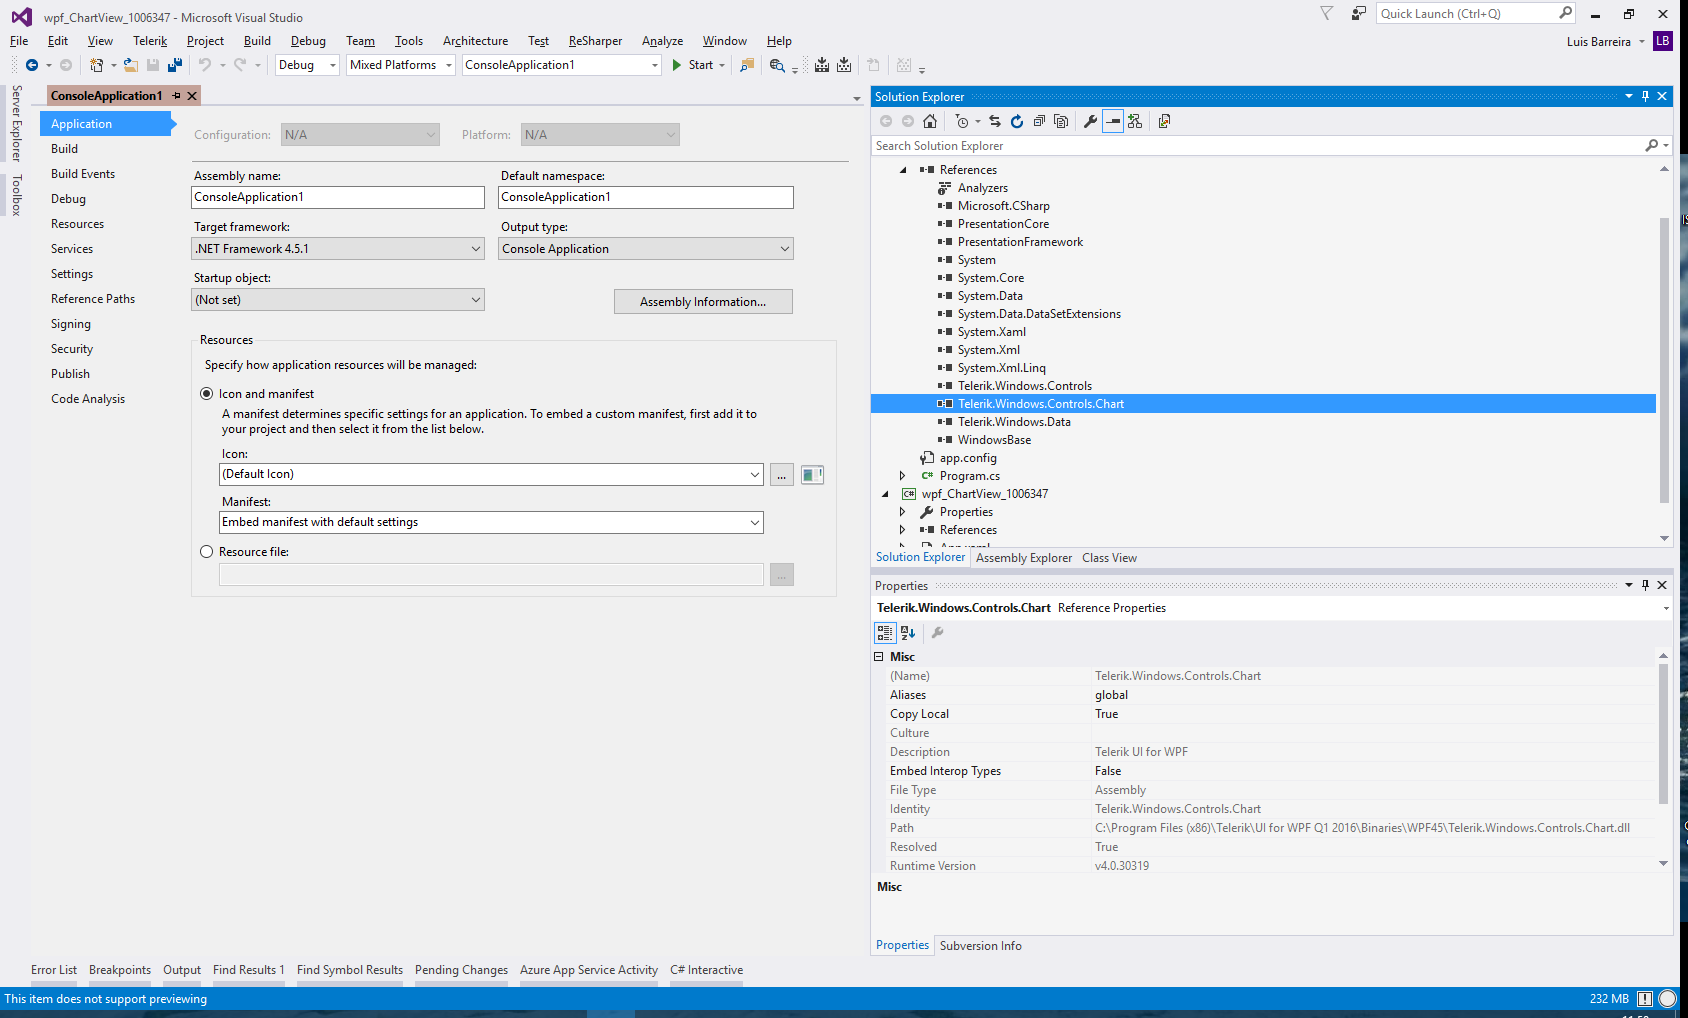Click the Assembly Information button
This screenshot has width=1688, height=1018.
tap(703, 302)
